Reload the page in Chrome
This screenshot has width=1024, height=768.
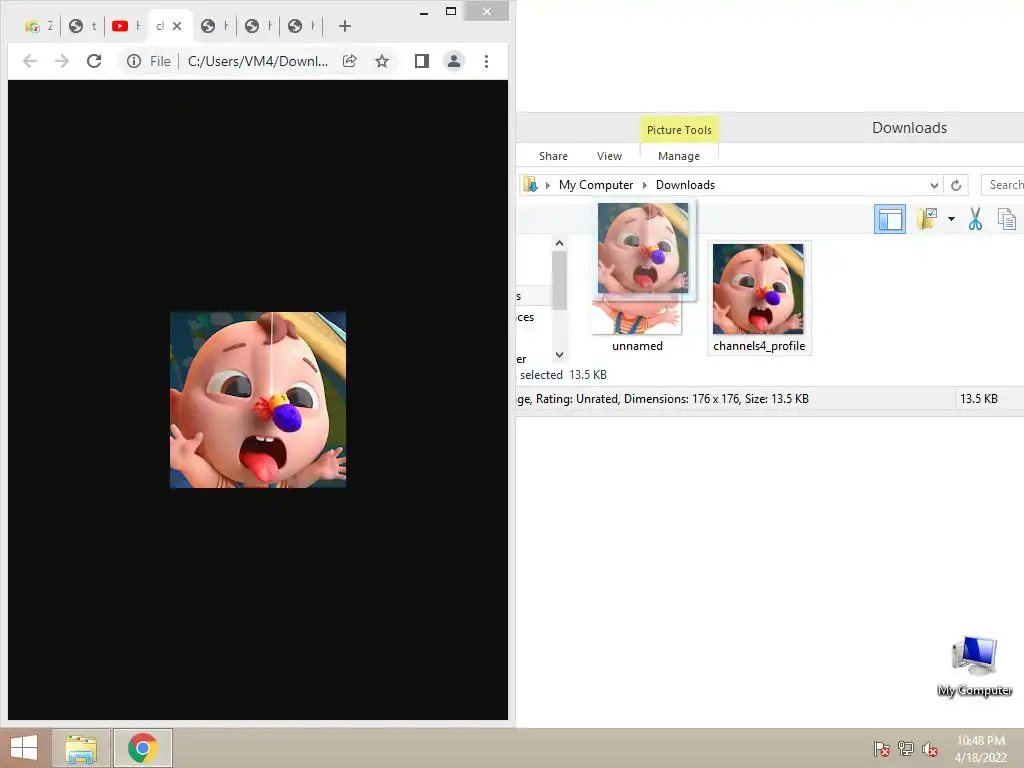tap(94, 61)
